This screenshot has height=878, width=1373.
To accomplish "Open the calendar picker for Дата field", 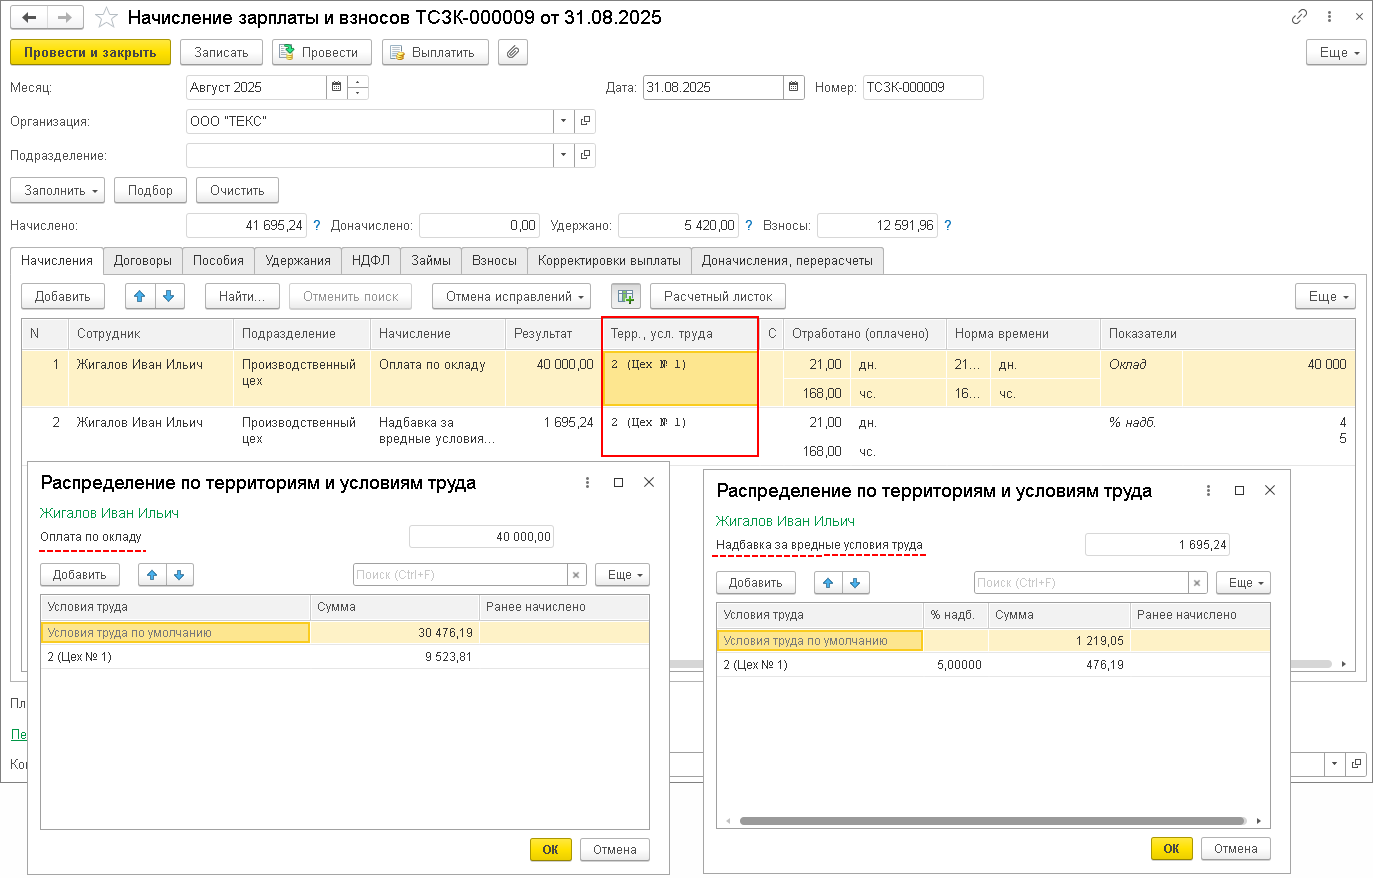I will (794, 88).
